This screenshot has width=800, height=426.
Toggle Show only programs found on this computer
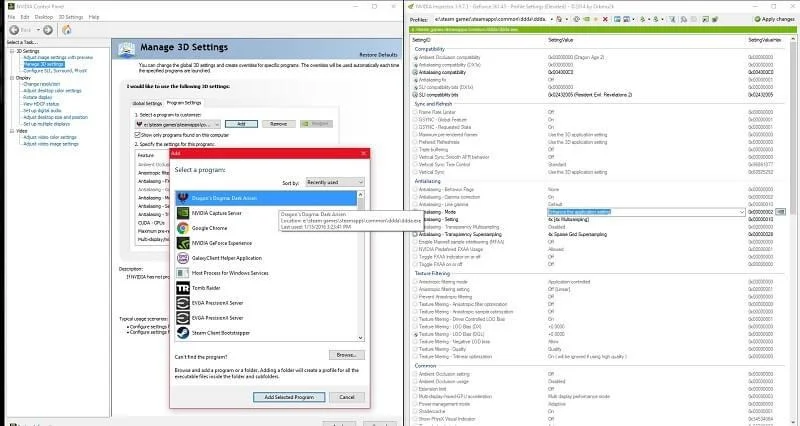(x=137, y=135)
